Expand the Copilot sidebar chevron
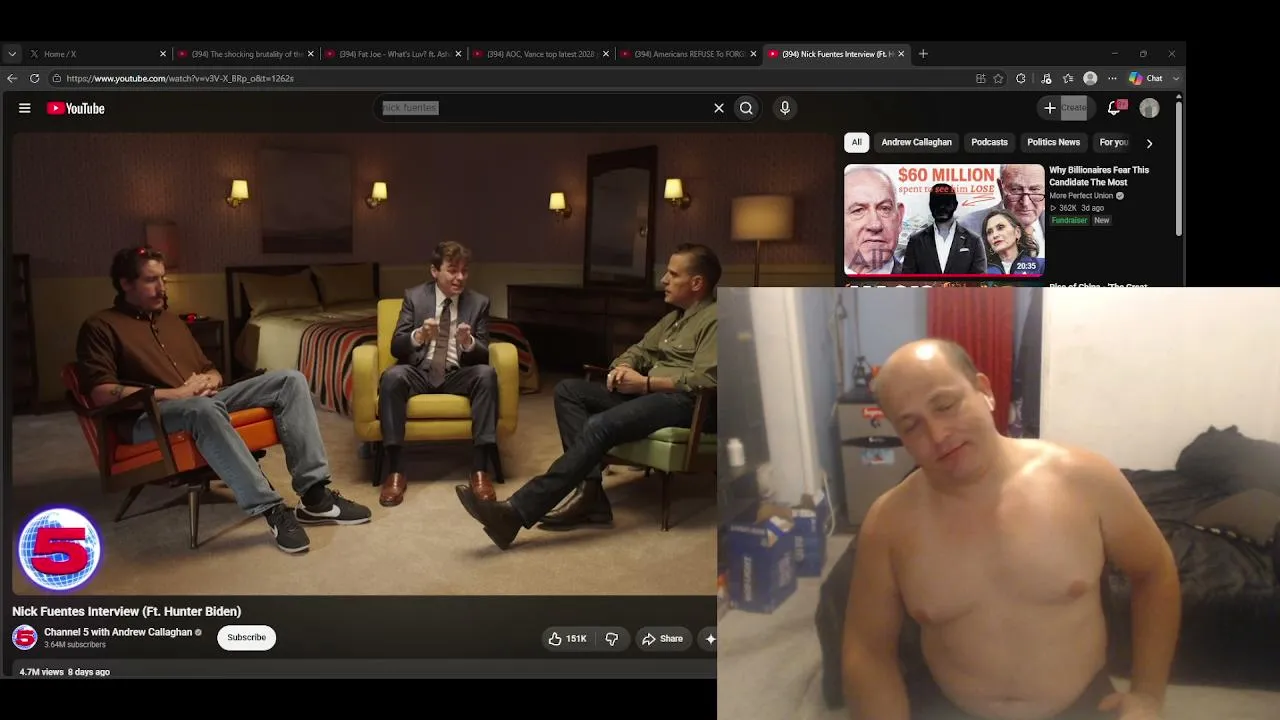Viewport: 1280px width, 720px height. (x=1175, y=78)
